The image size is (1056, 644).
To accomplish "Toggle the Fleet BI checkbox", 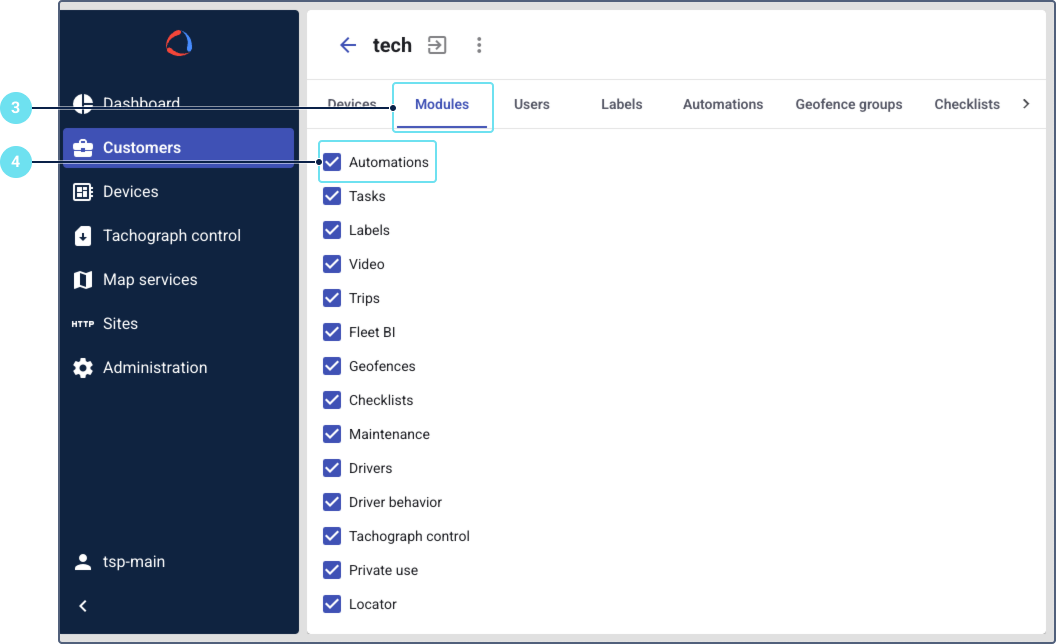I will pyautogui.click(x=332, y=332).
